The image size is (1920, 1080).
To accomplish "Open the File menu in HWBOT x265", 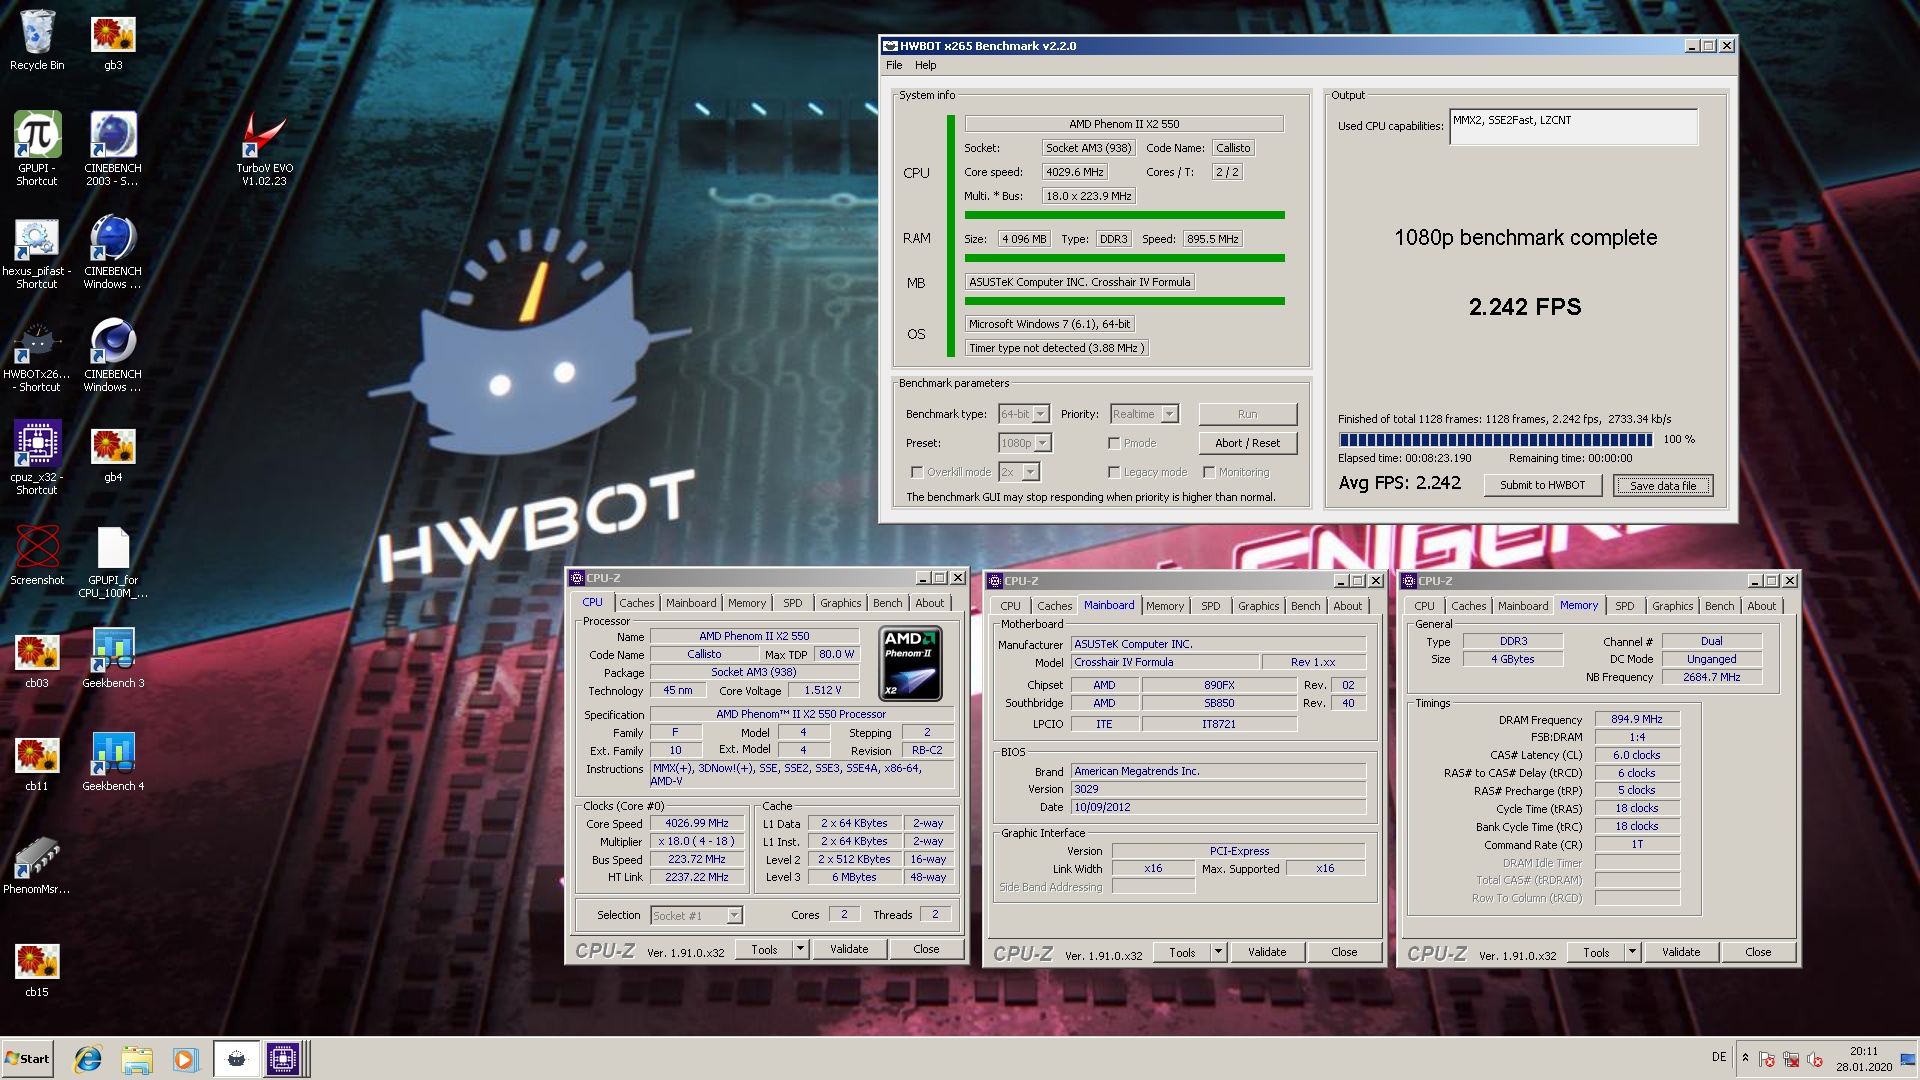I will tap(894, 65).
